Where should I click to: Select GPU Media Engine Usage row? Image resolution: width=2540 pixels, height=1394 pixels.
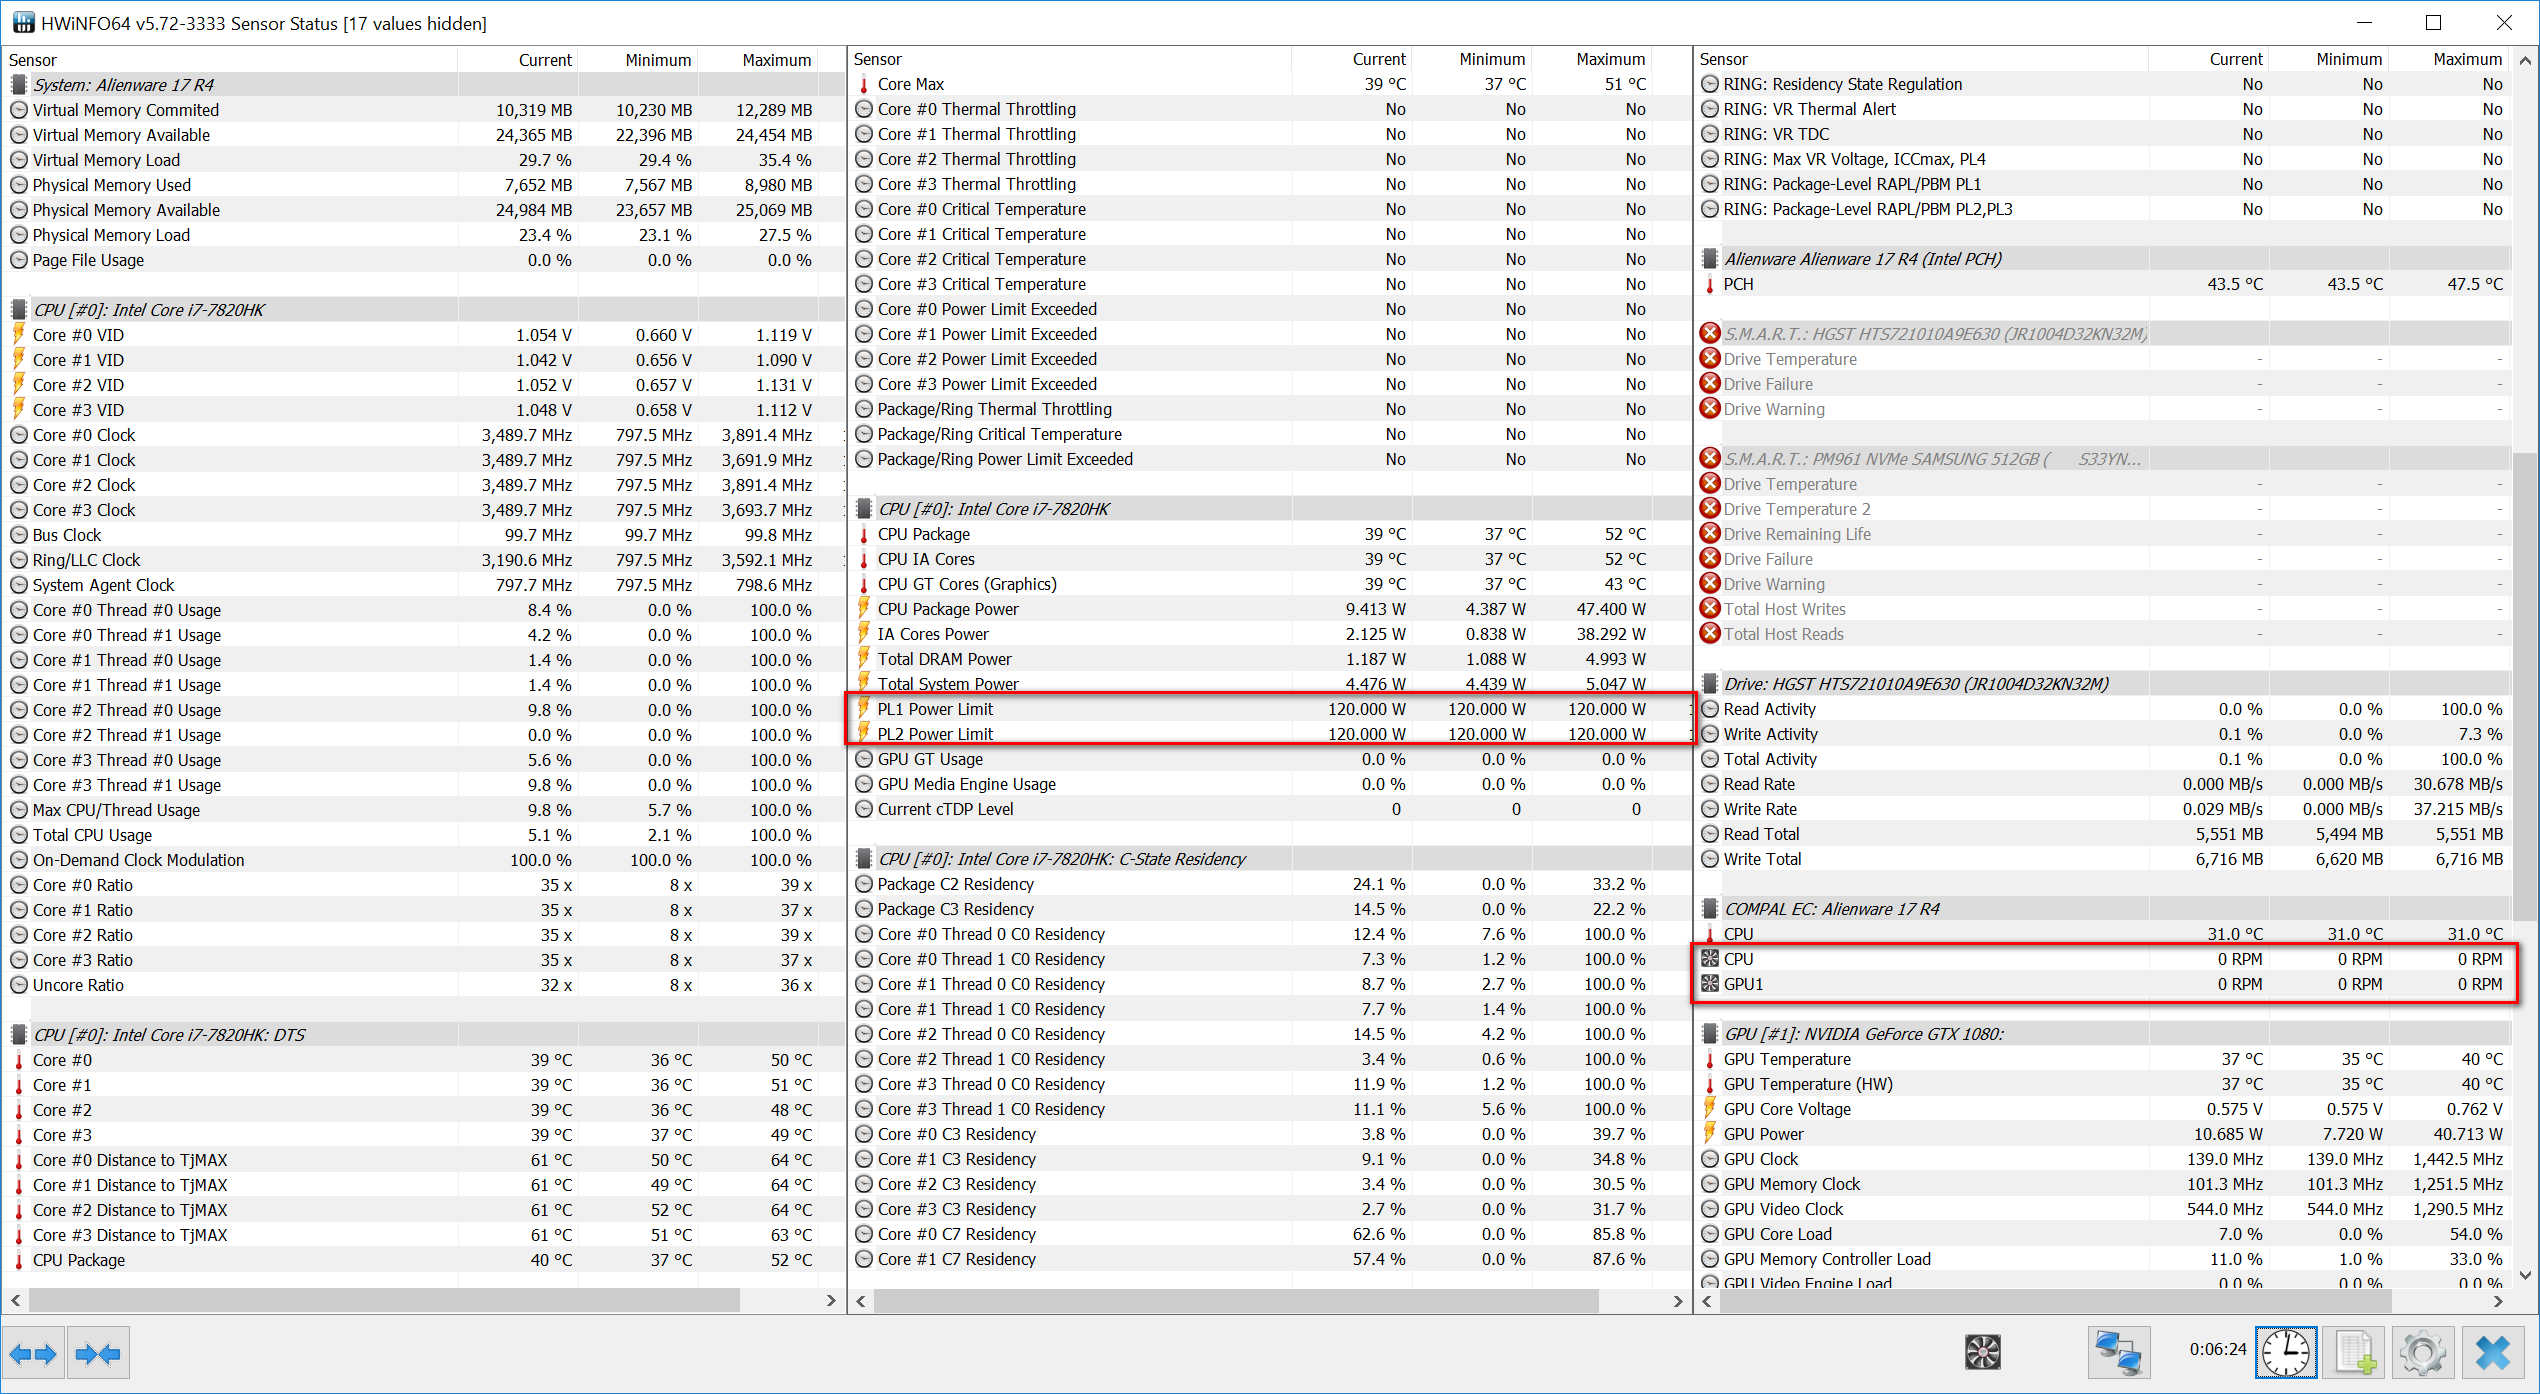tap(1270, 784)
